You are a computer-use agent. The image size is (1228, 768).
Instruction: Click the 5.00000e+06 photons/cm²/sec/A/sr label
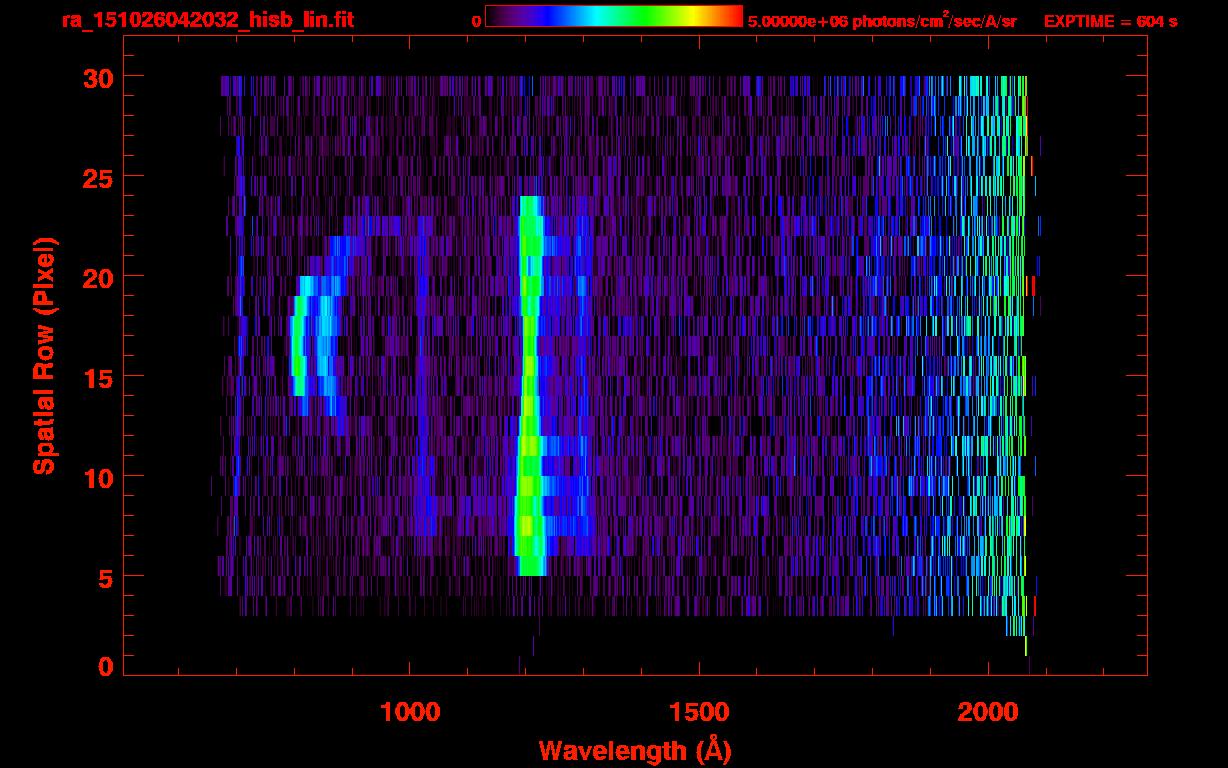882,20
